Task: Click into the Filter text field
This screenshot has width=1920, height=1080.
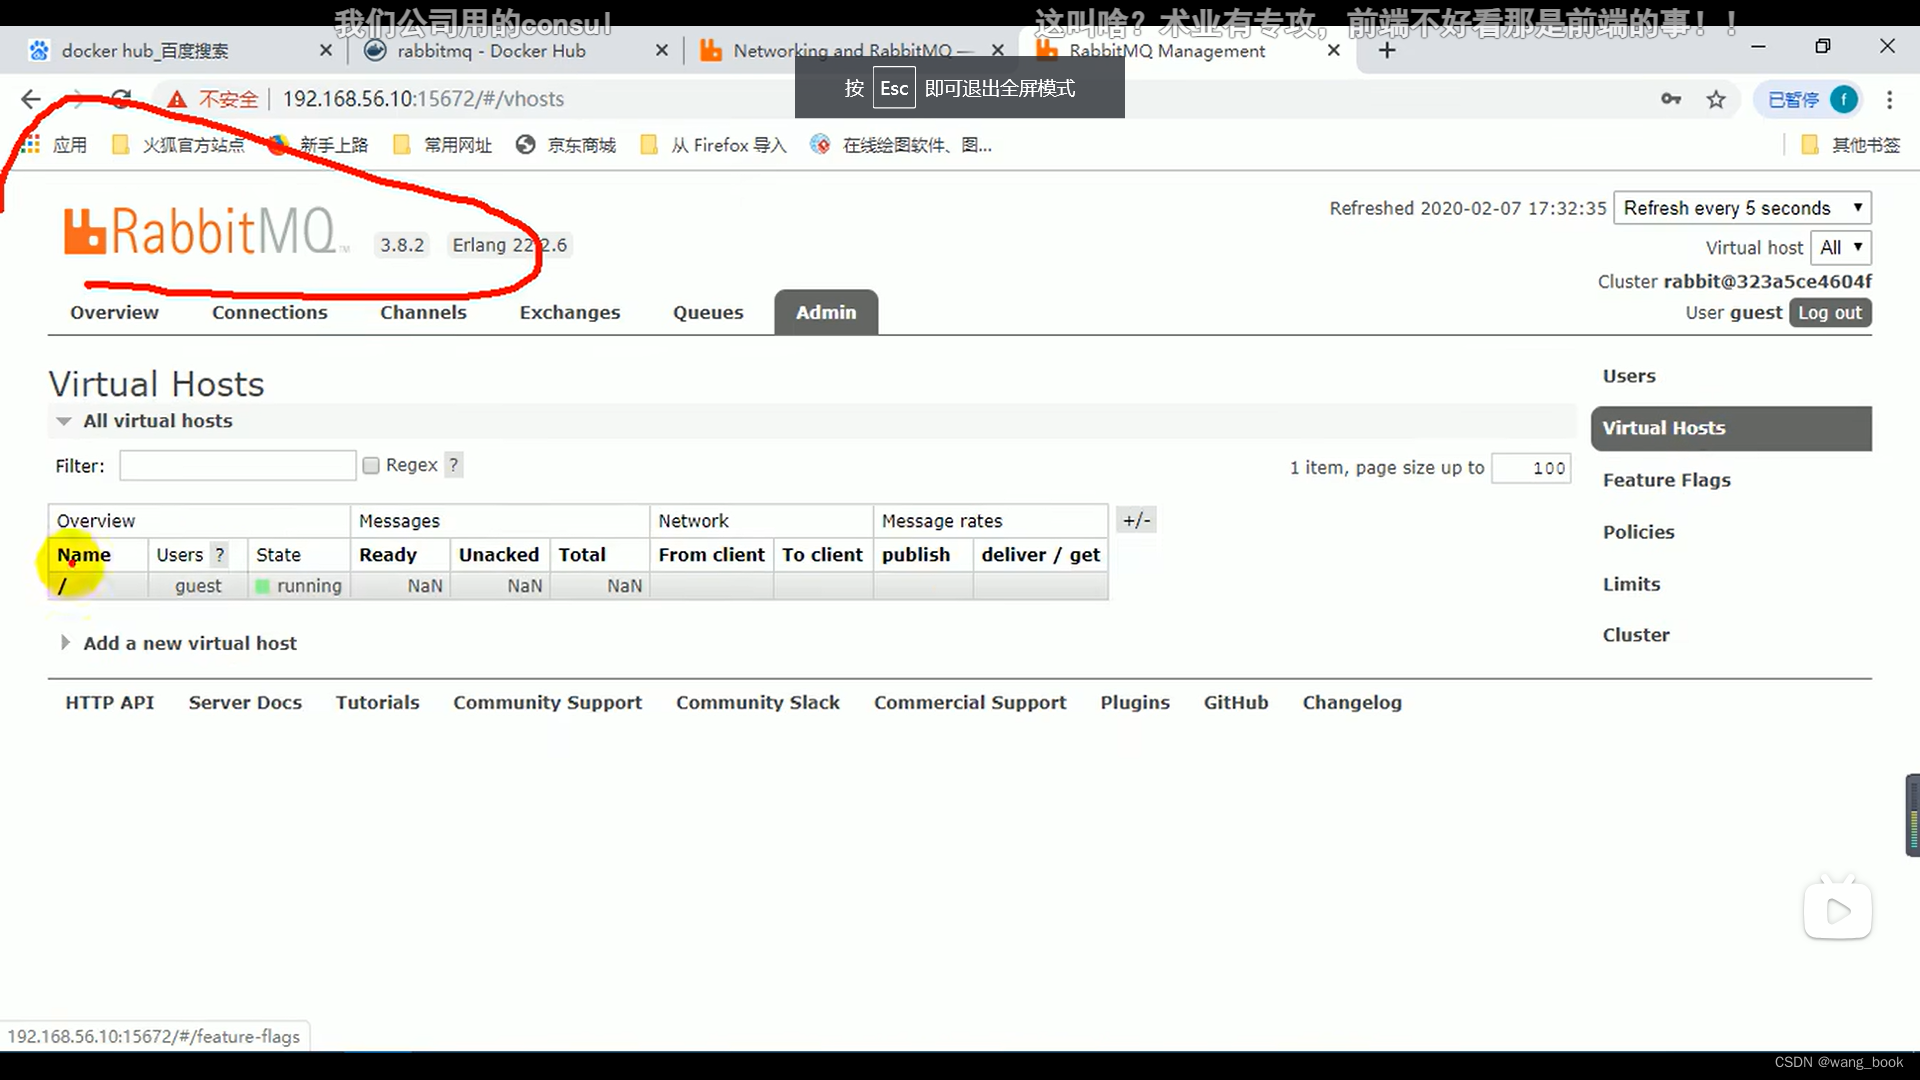Action: pyautogui.click(x=238, y=466)
